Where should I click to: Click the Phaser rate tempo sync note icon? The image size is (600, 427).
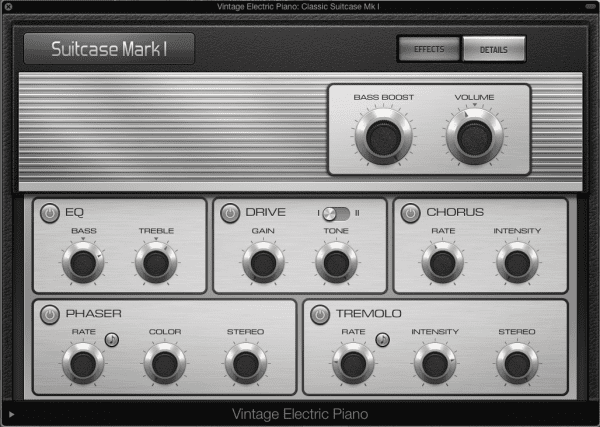click(111, 339)
